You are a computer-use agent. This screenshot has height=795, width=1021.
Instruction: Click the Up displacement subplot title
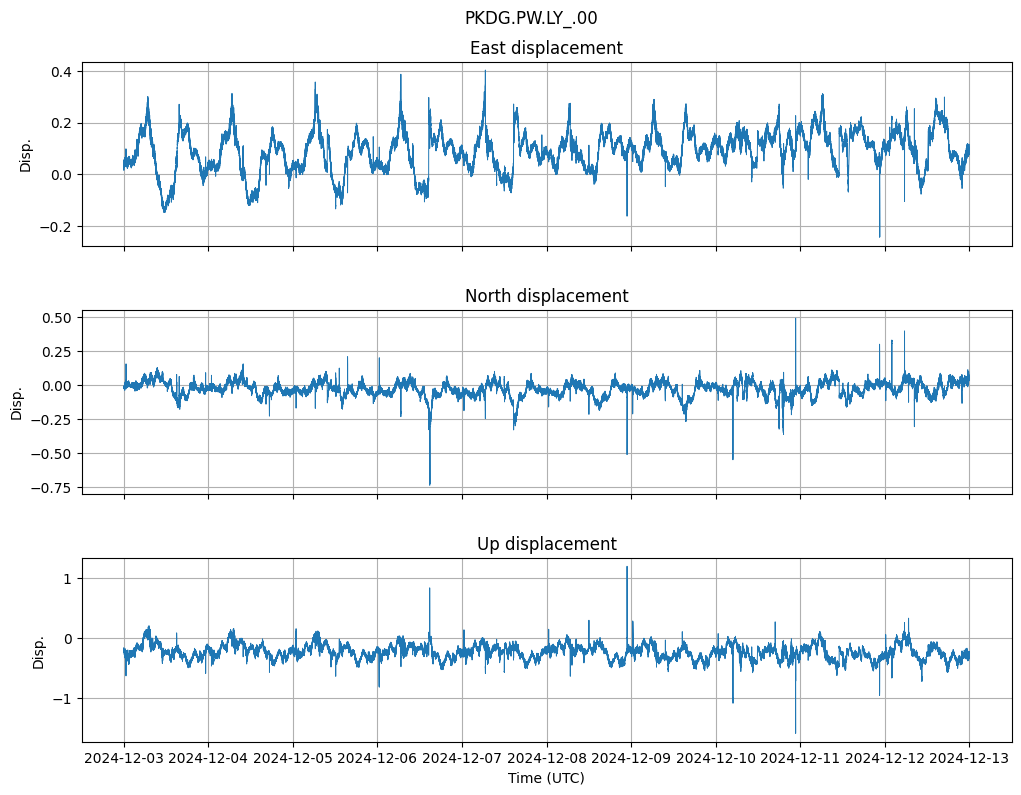tap(546, 544)
